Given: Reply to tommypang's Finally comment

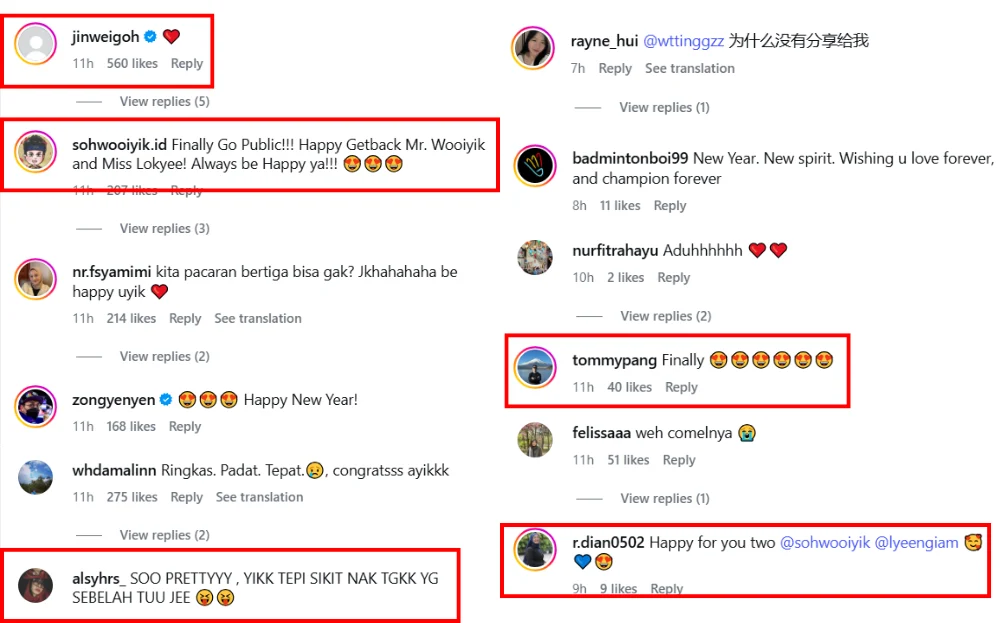Looking at the screenshot, I should (x=681, y=387).
